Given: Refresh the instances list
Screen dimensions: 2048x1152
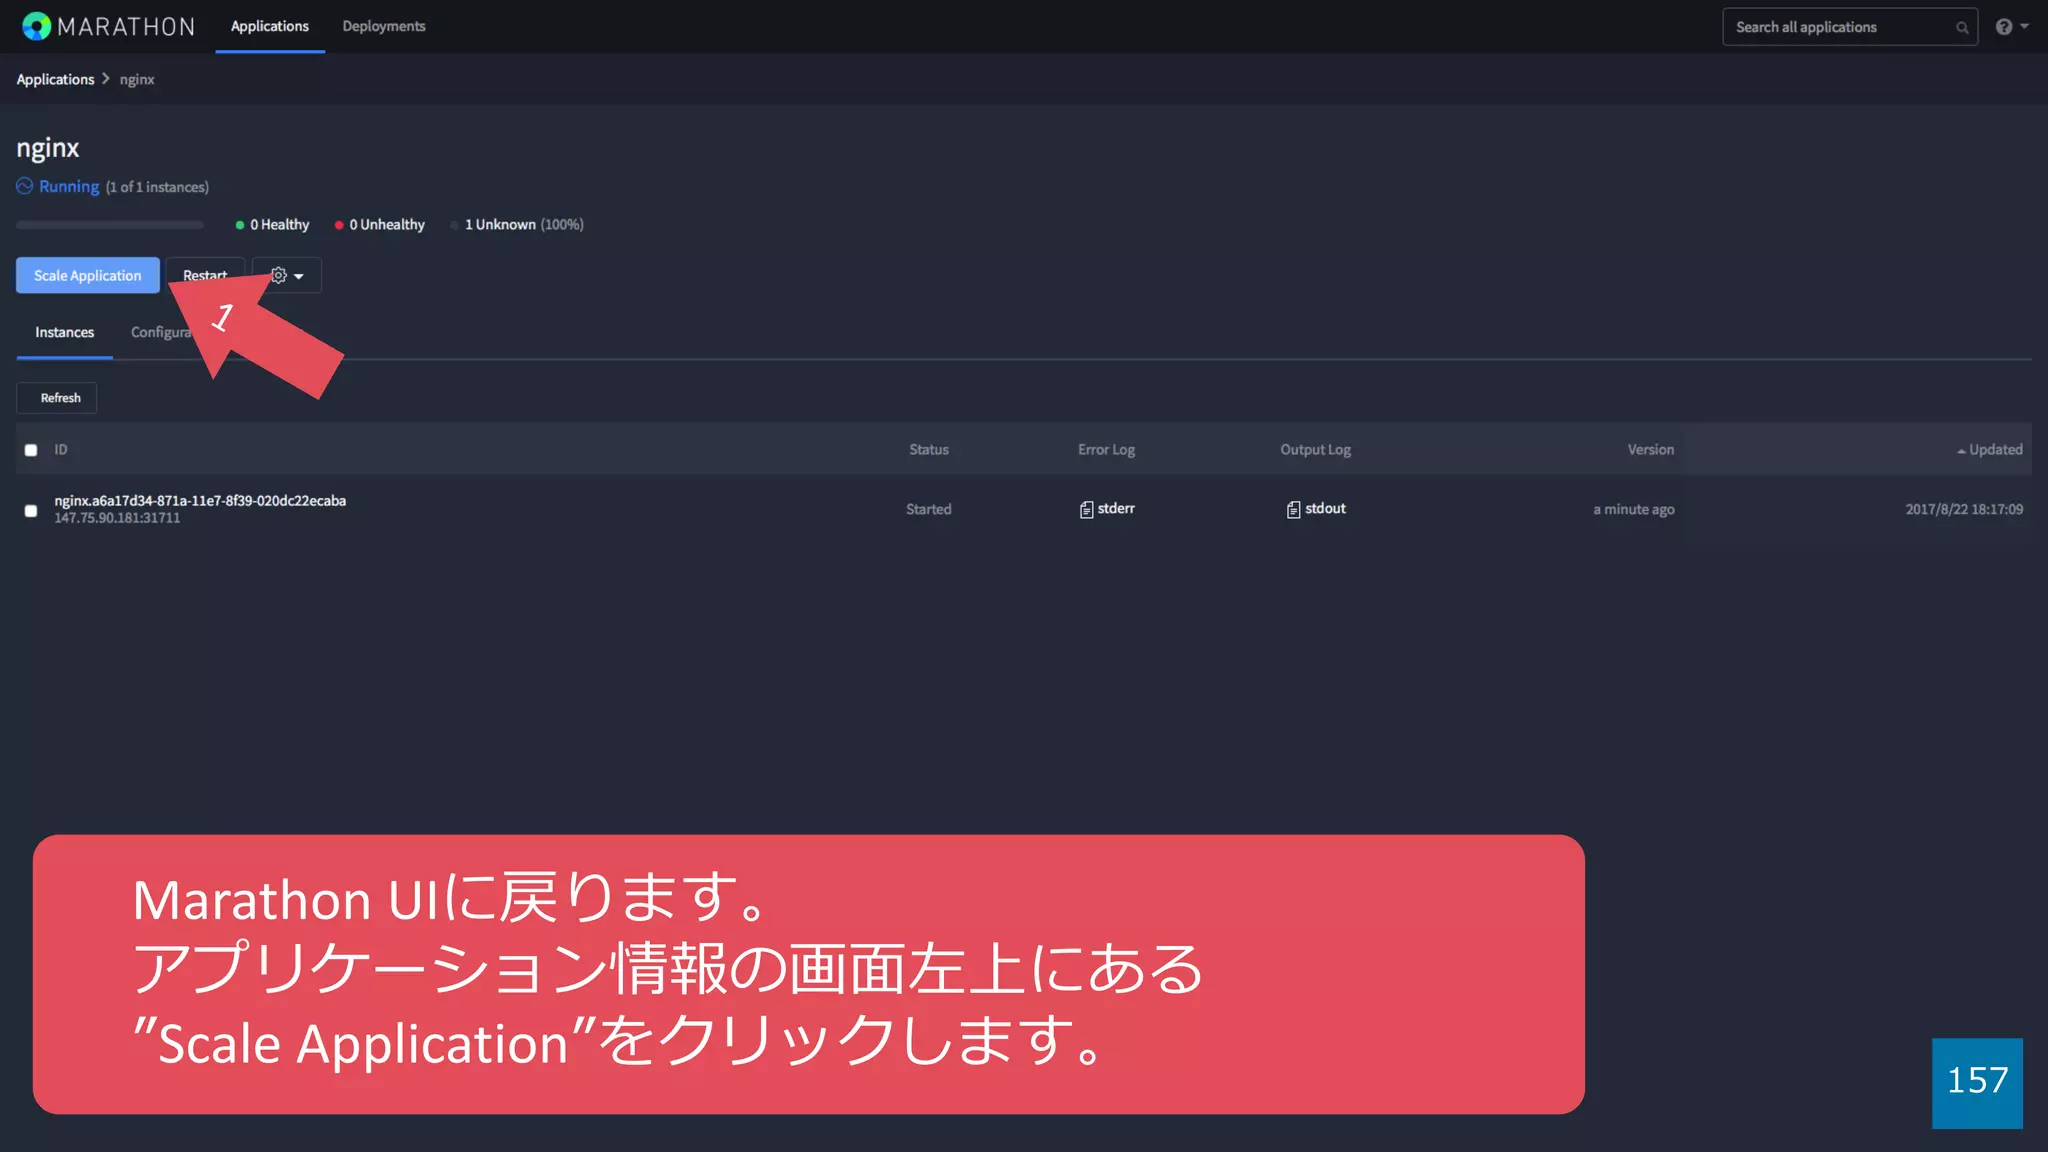Looking at the screenshot, I should [x=57, y=398].
